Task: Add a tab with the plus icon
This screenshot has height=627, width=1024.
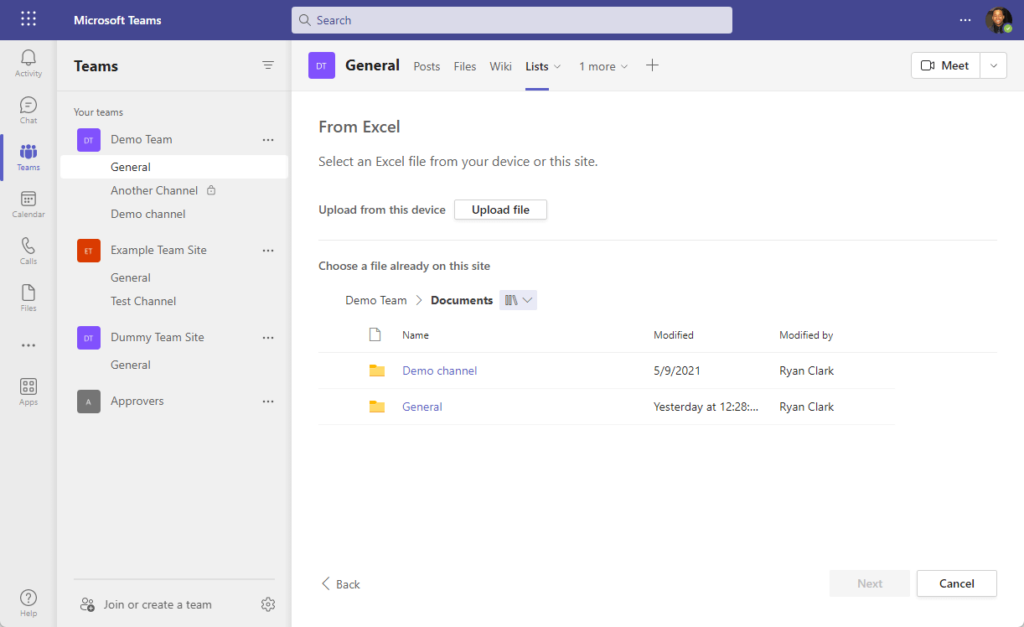Action: (x=652, y=65)
